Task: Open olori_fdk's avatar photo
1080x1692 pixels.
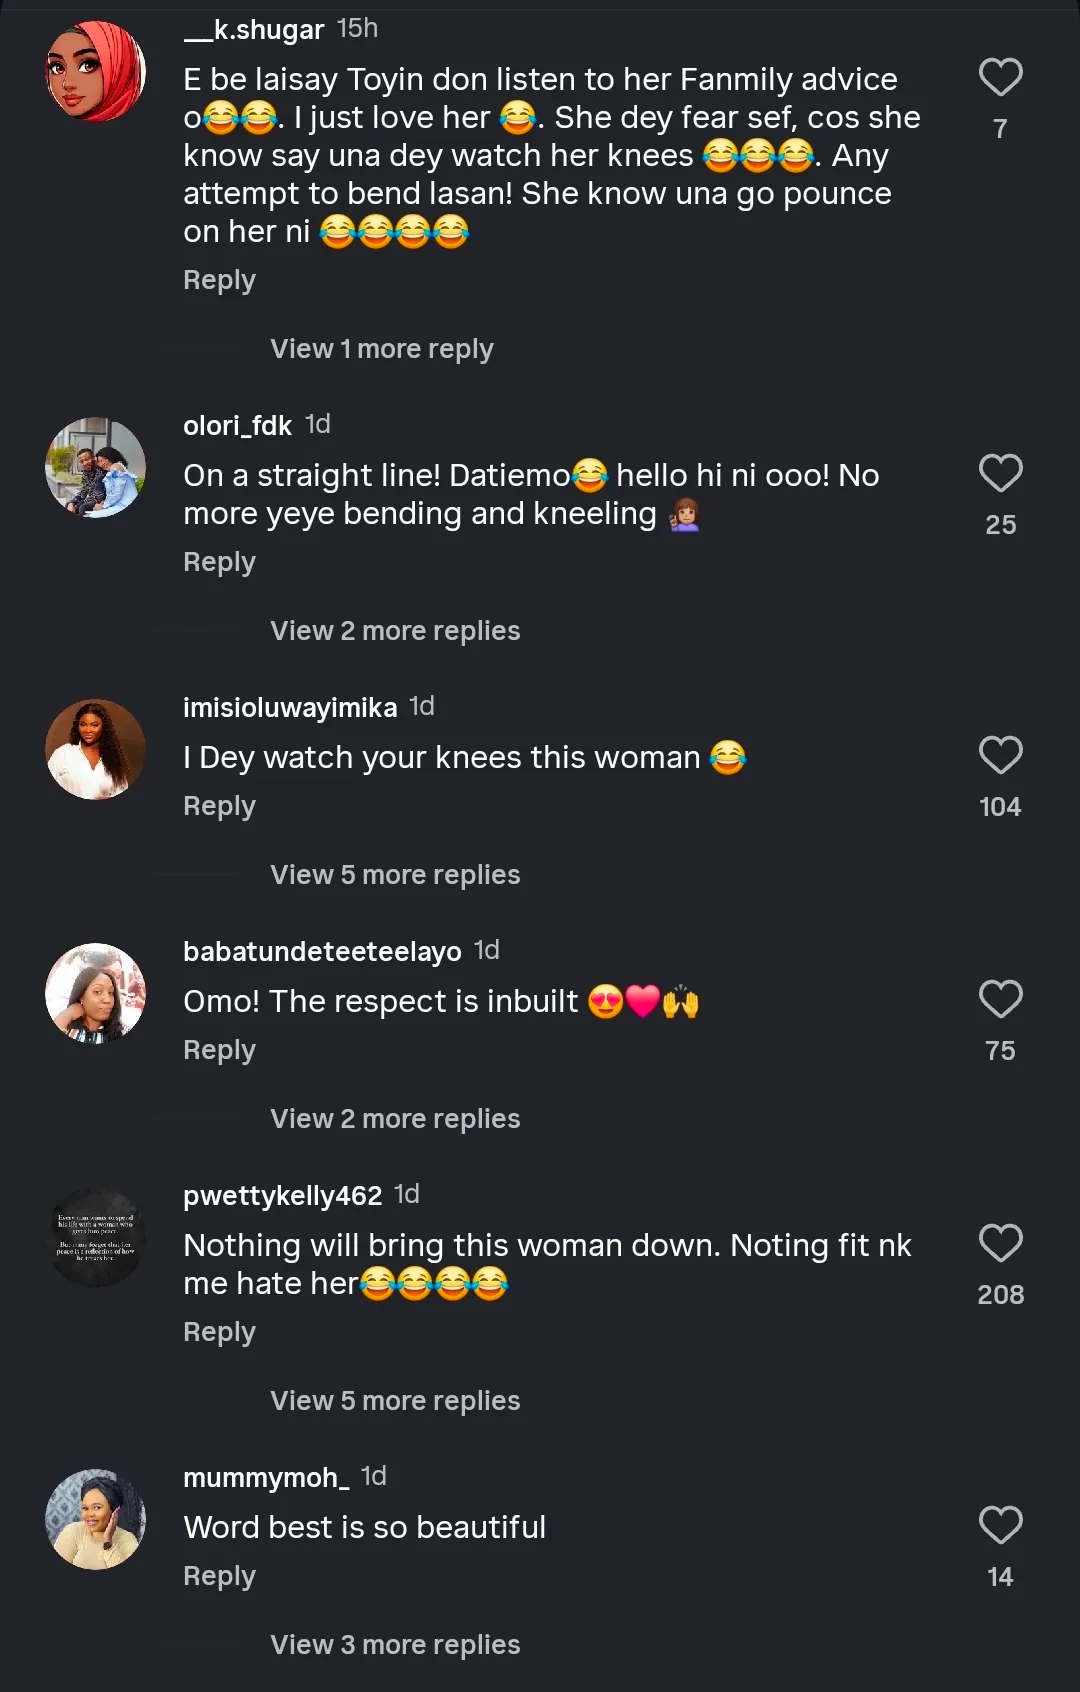Action: point(96,468)
